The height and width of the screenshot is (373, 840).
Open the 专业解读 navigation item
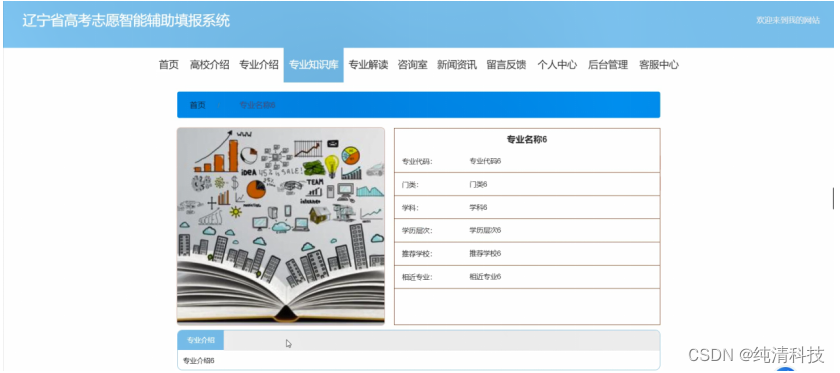point(369,65)
